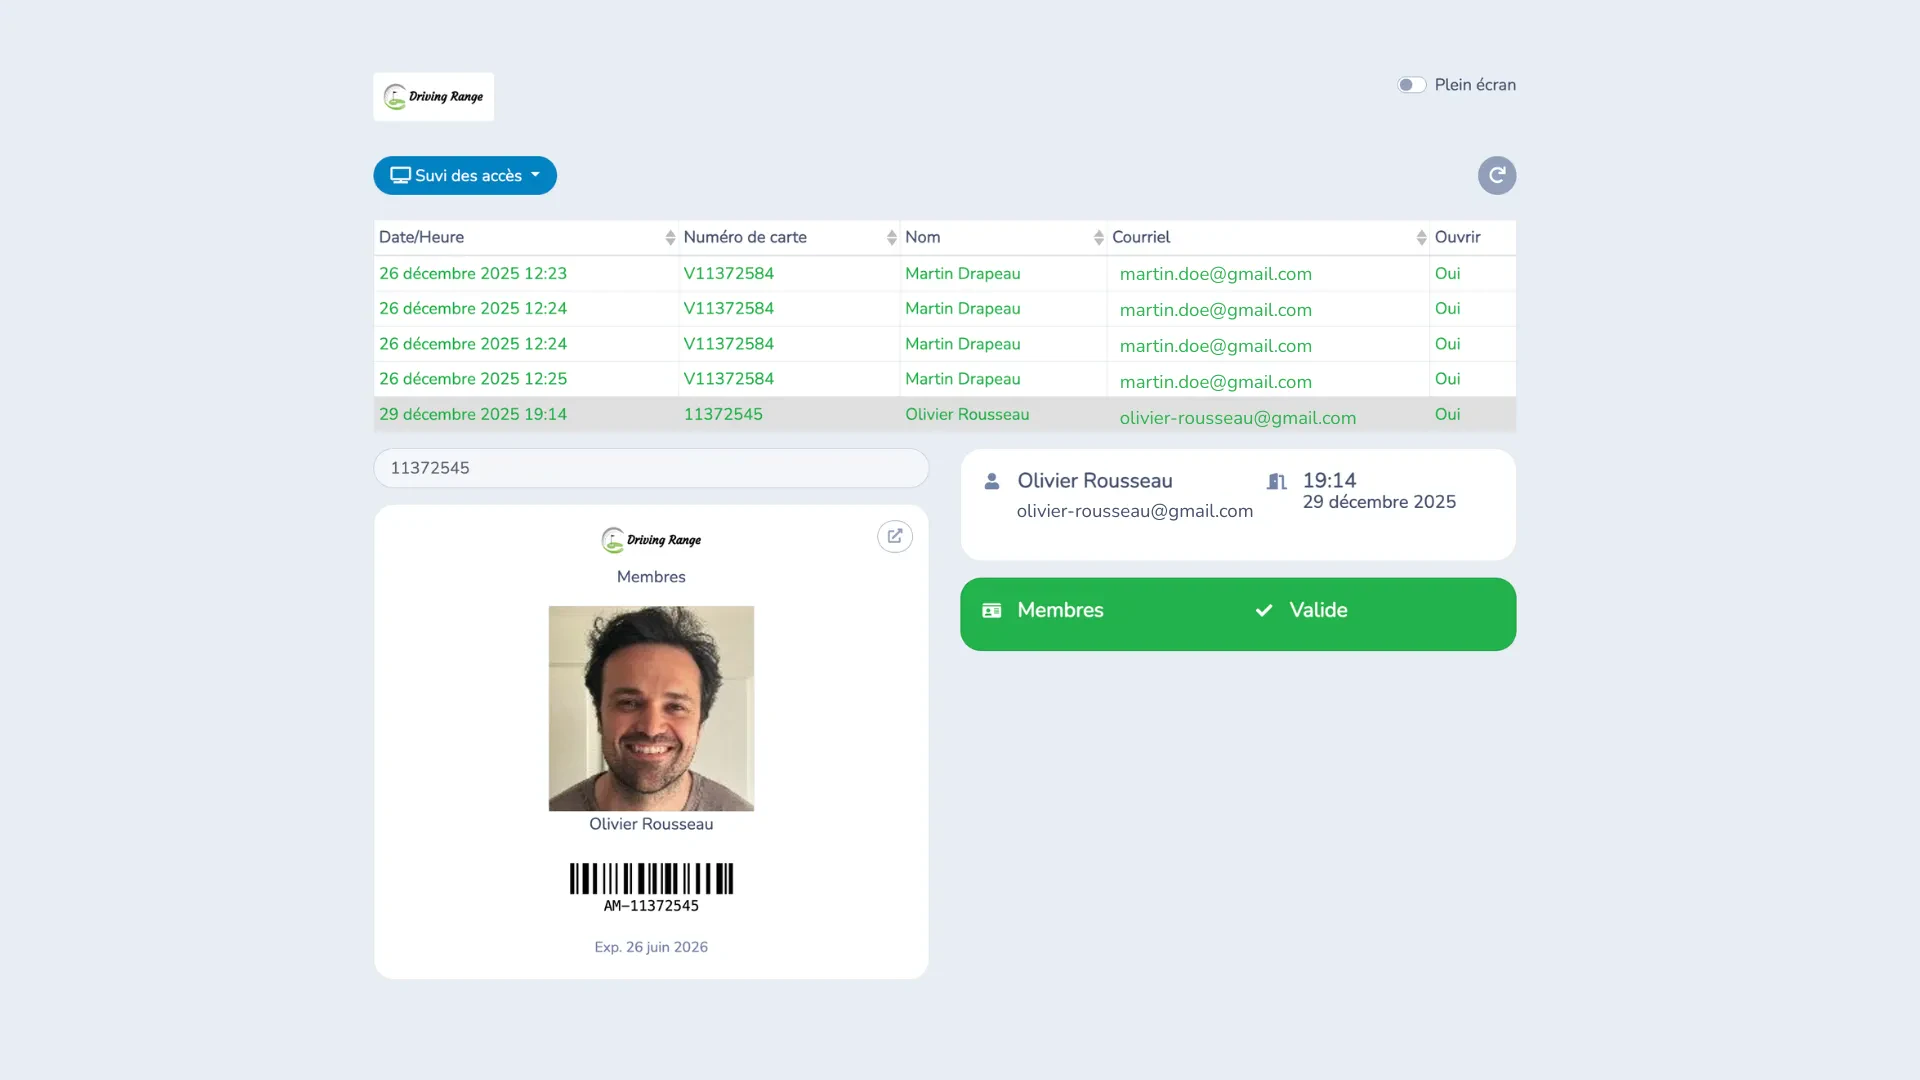Click the 29 décembre 2025 date in info panel
The image size is (1920, 1080).
tap(1379, 502)
